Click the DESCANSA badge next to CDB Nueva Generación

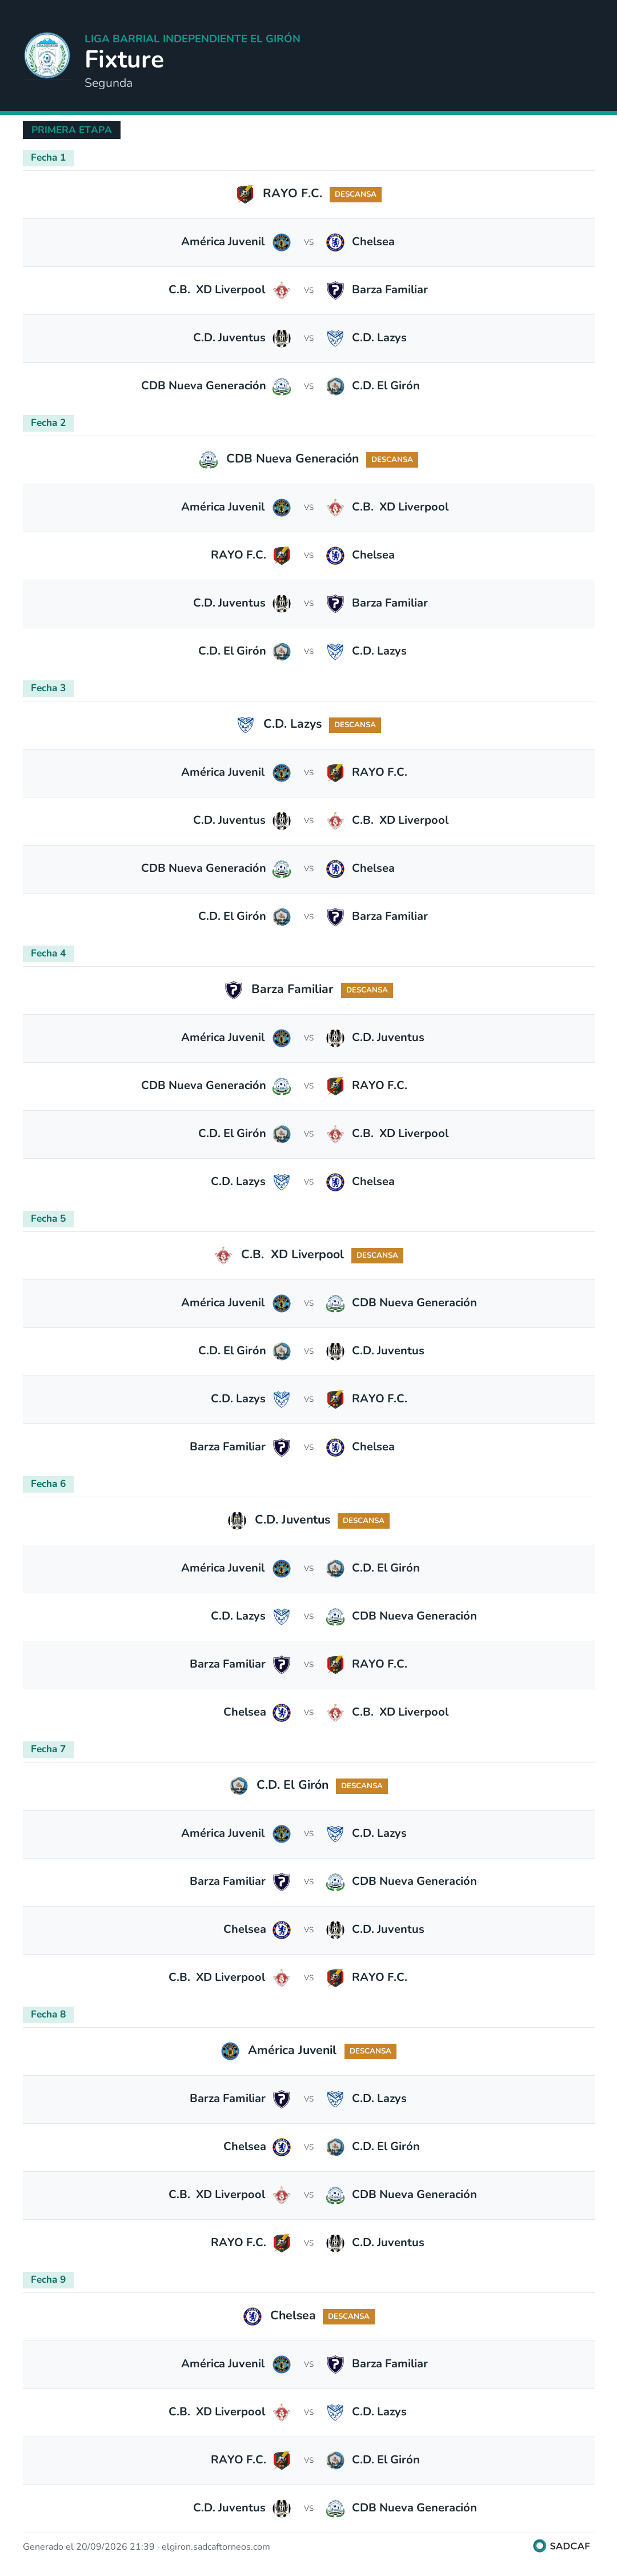point(392,460)
